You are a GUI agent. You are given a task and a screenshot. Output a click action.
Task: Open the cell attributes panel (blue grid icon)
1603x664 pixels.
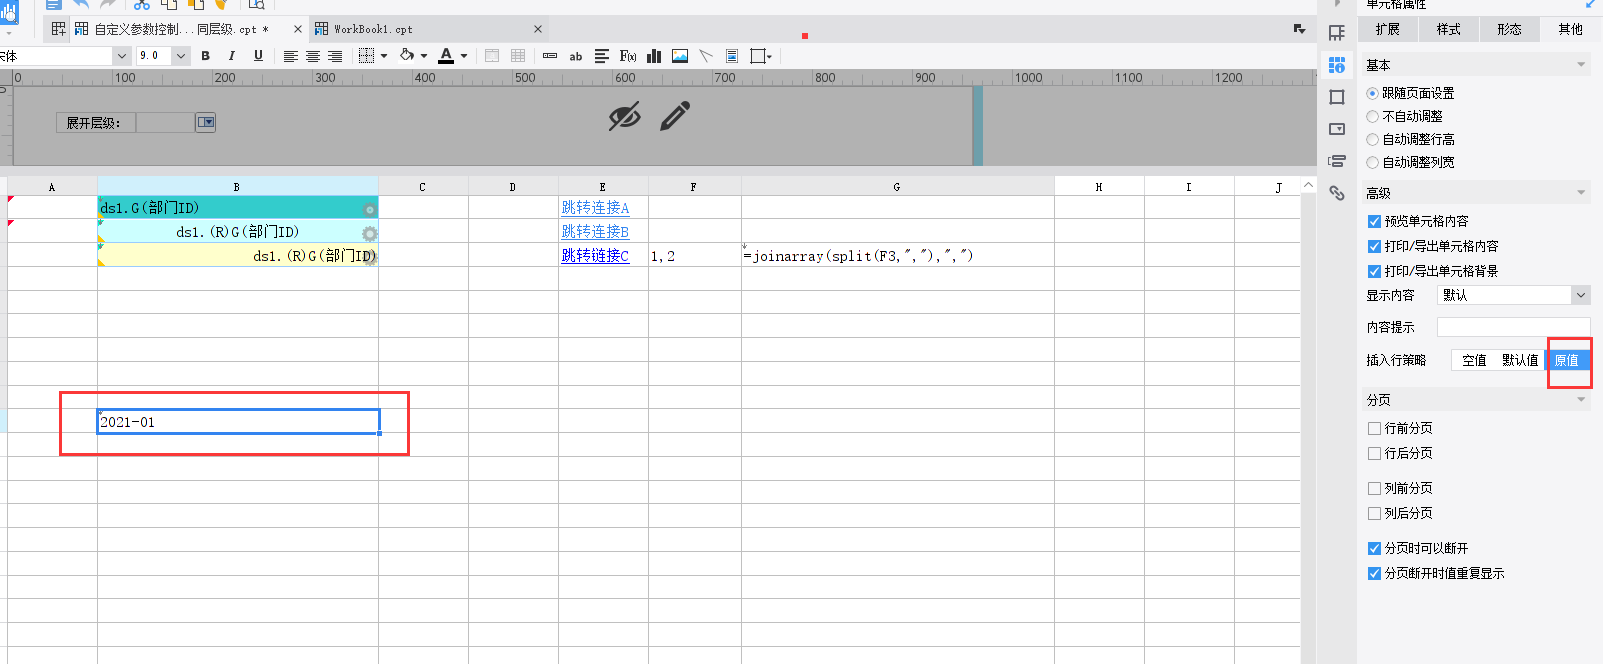1337,65
